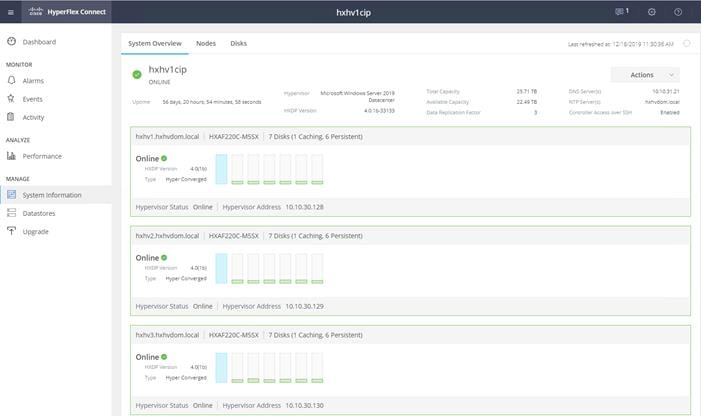
Task: Open the help question mark icon
Action: [678, 12]
